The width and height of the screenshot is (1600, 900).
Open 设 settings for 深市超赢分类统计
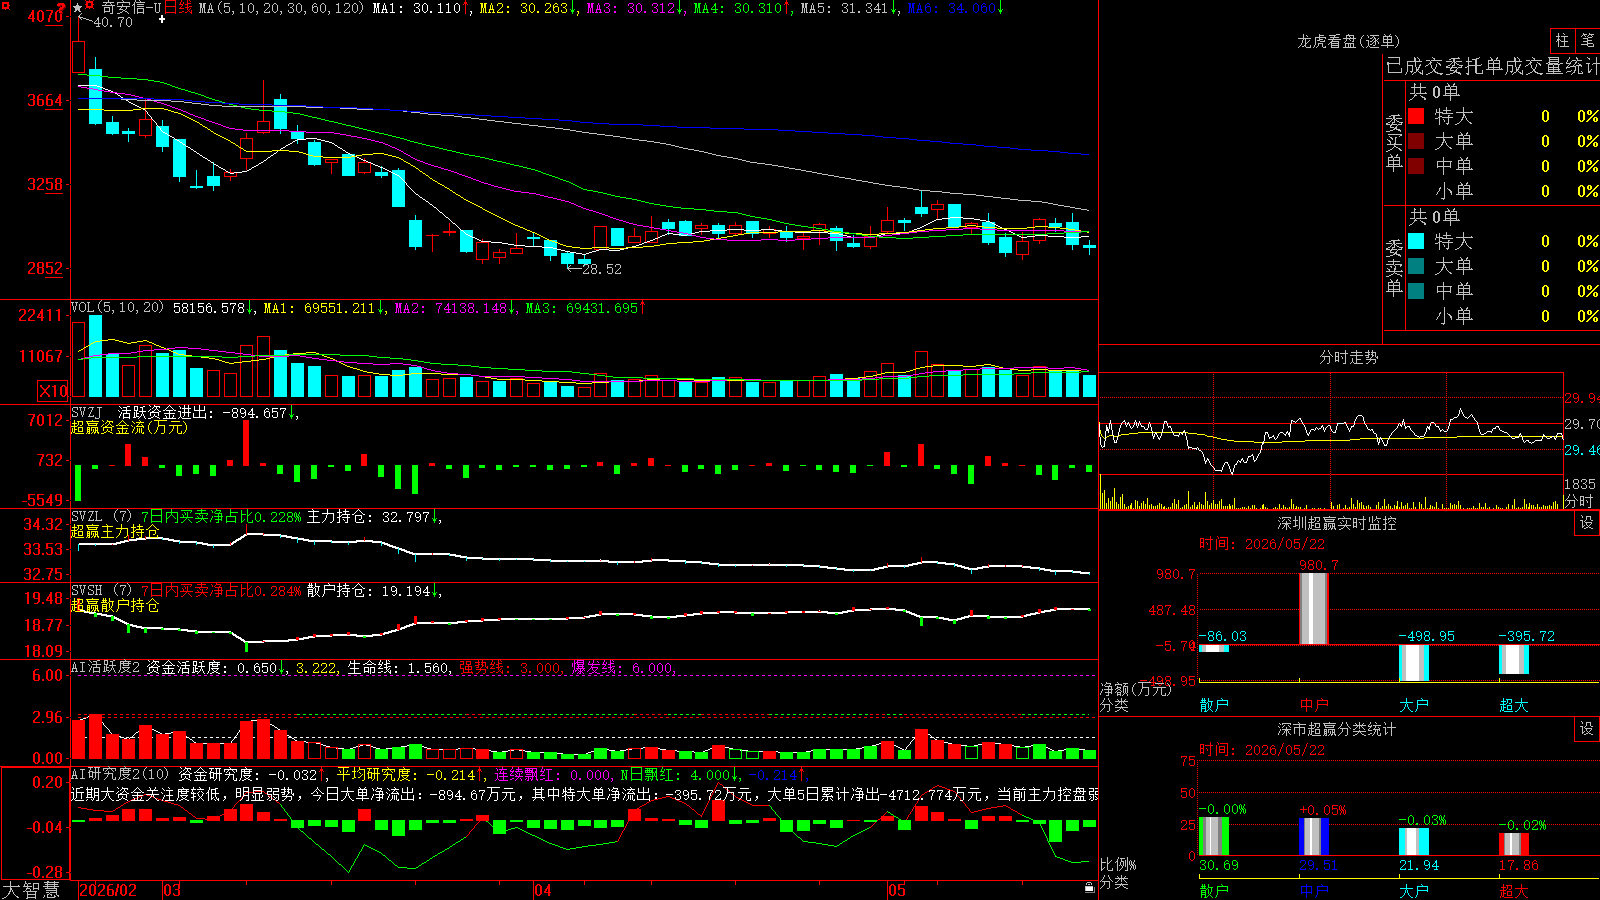pyautogui.click(x=1587, y=729)
